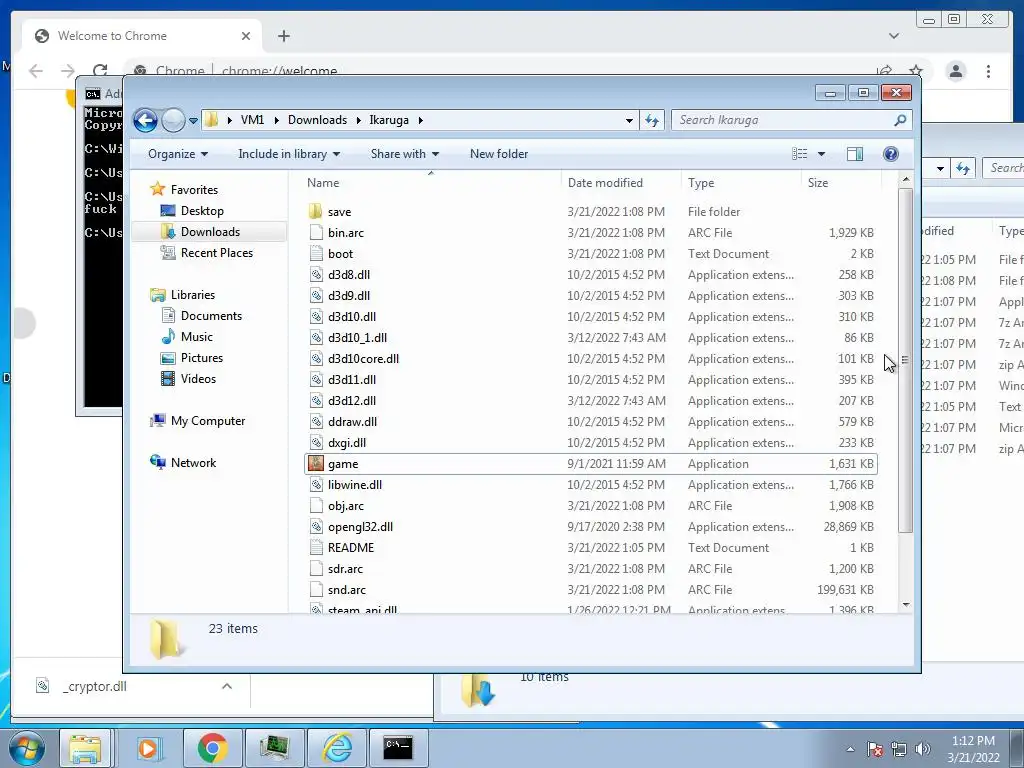Open Desktop in the navigation pane

202,211
